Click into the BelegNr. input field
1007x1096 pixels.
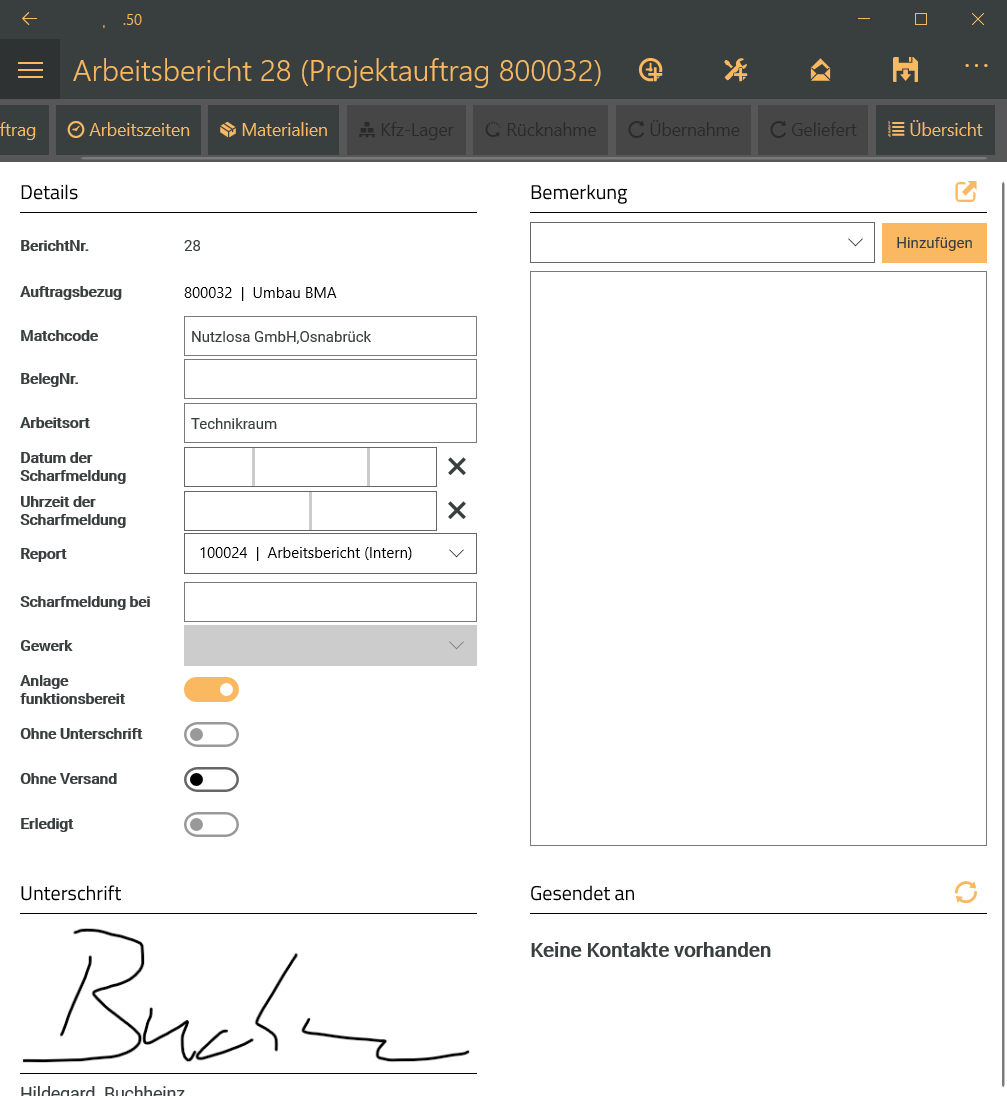pyautogui.click(x=330, y=379)
